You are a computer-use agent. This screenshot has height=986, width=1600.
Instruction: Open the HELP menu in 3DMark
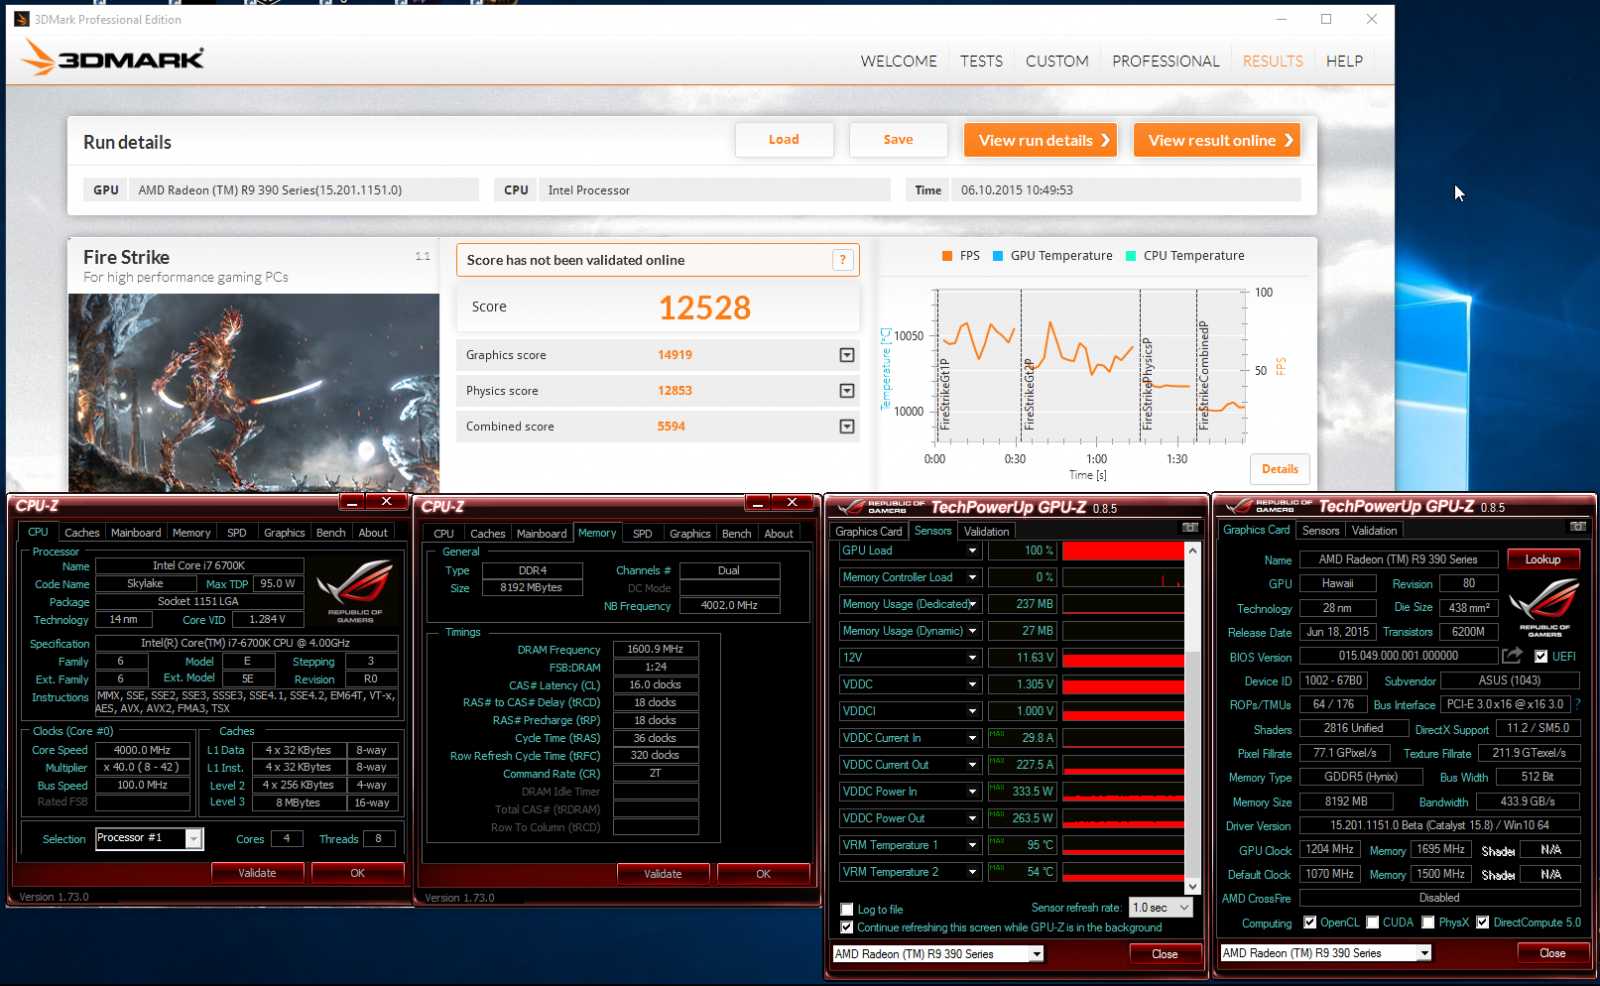(x=1344, y=61)
